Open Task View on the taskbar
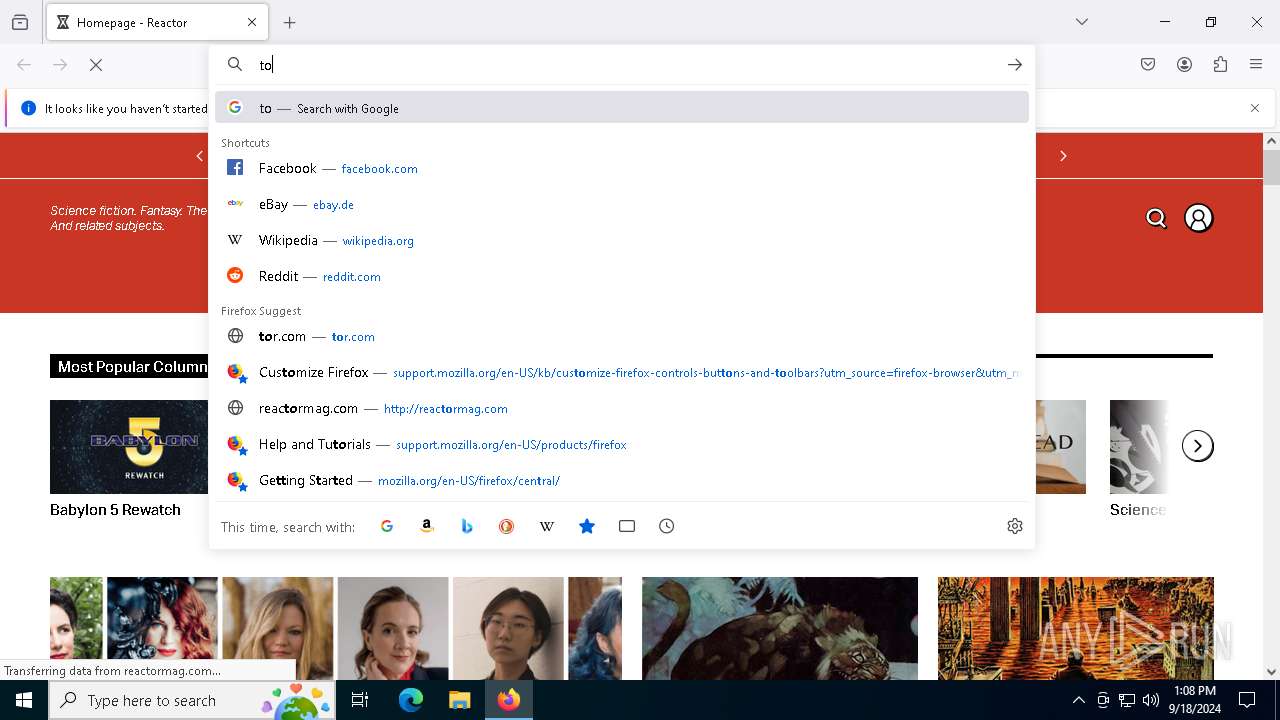This screenshot has width=1280, height=720. click(360, 700)
